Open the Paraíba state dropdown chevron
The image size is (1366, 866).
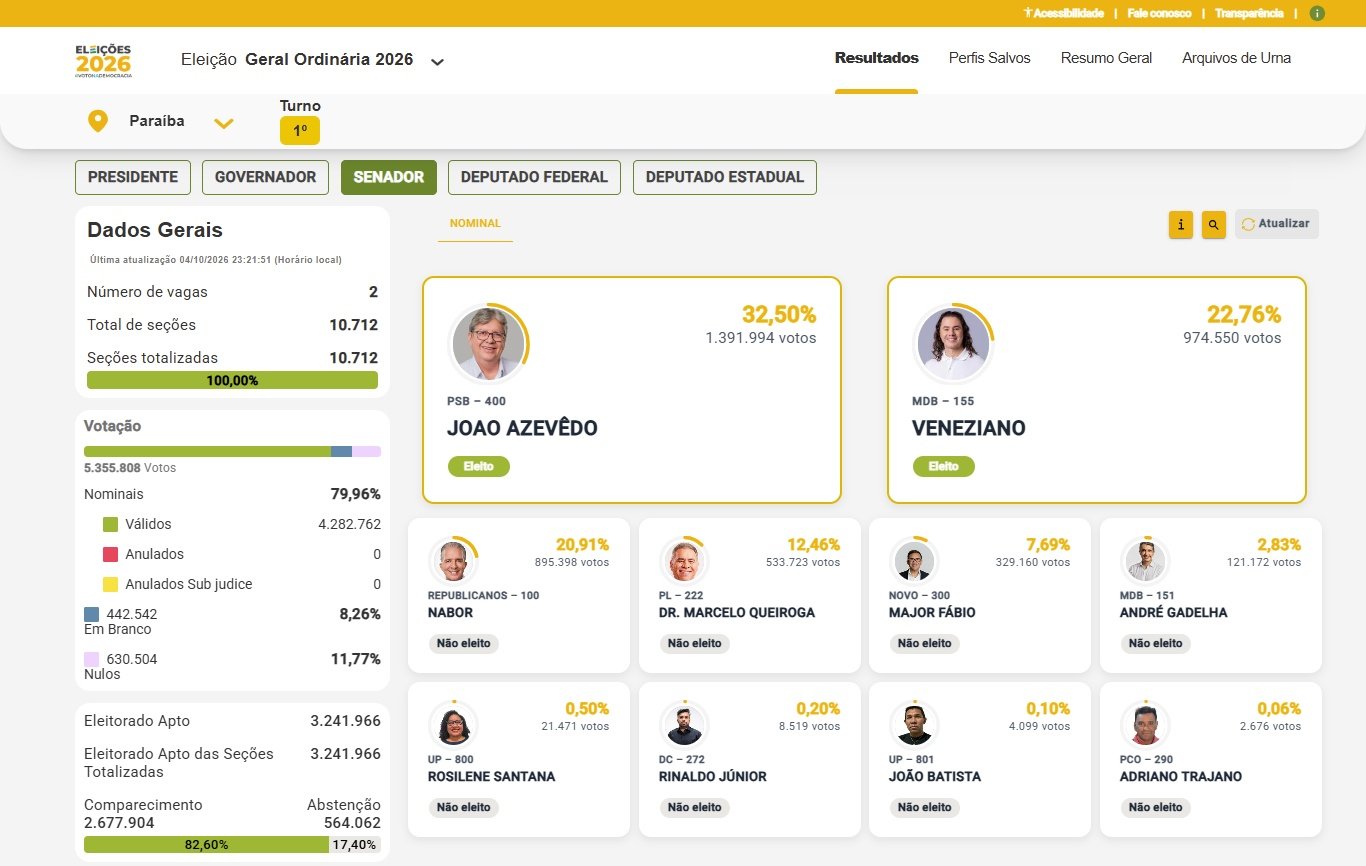coord(224,122)
